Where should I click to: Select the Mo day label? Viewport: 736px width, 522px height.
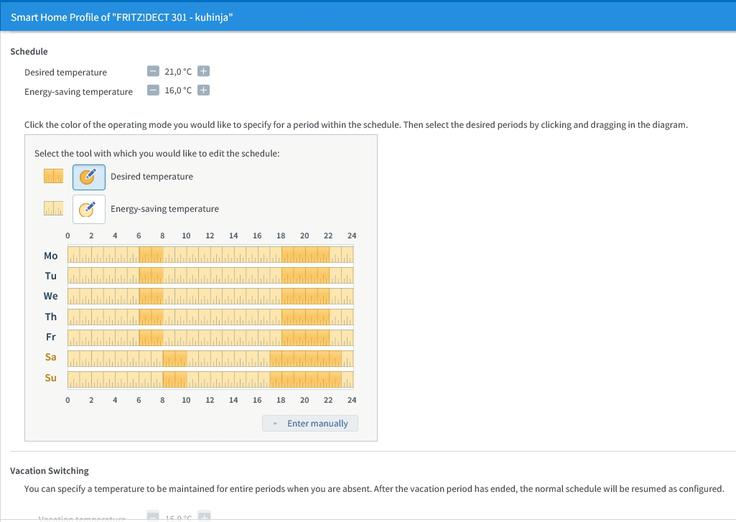[51, 256]
